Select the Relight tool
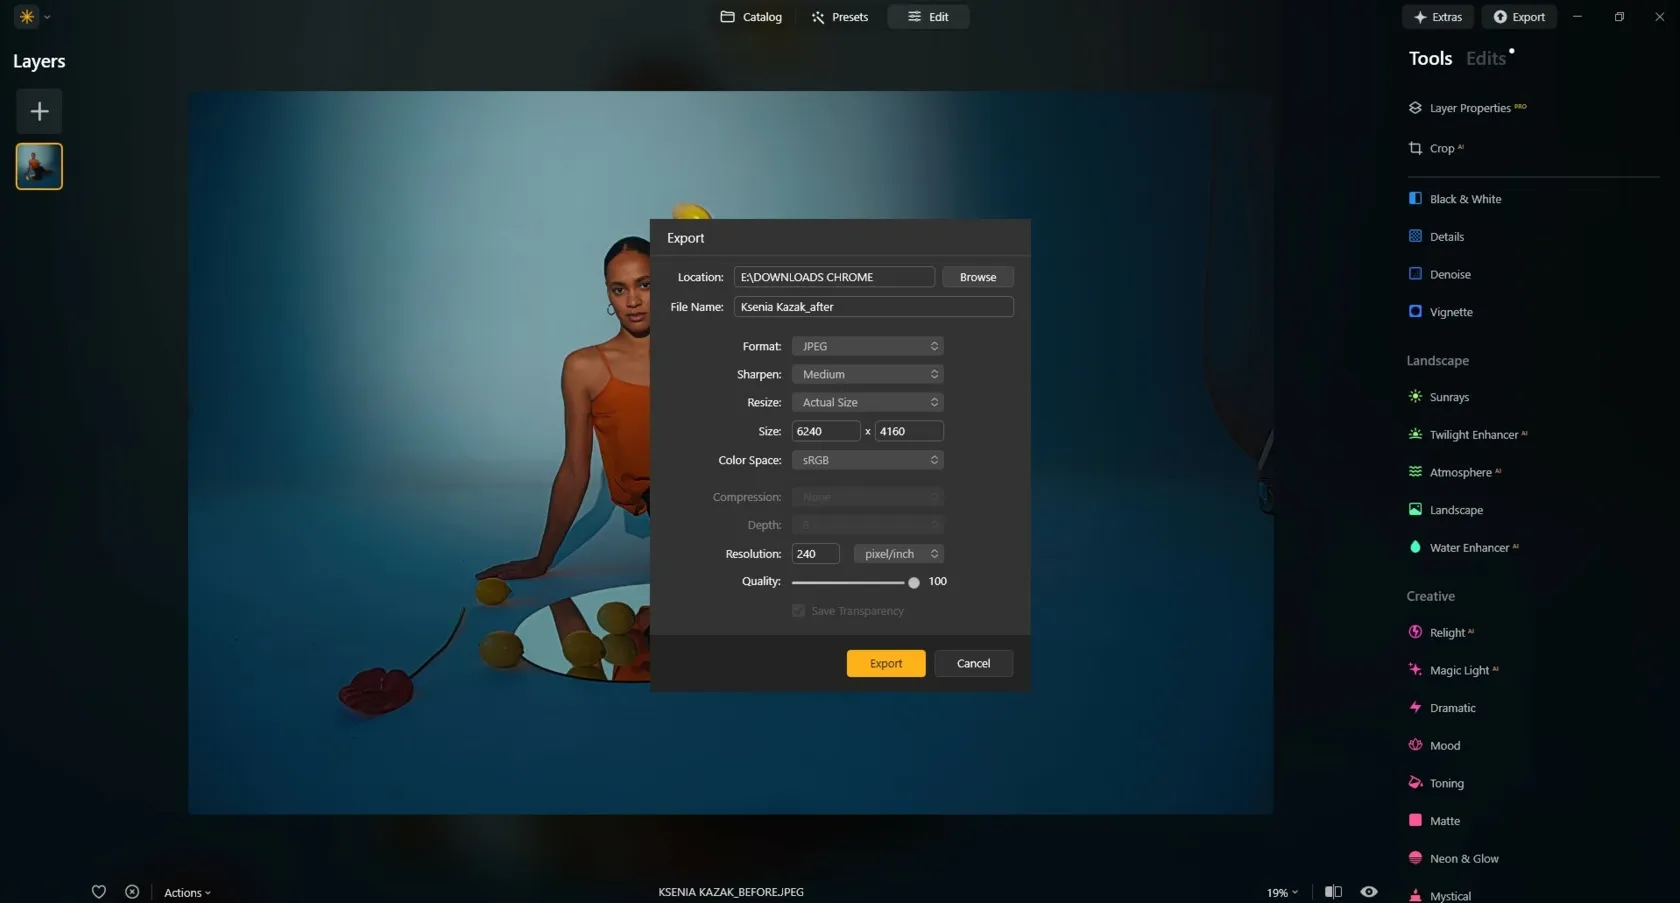Viewport: 1680px width, 903px height. [1446, 633]
